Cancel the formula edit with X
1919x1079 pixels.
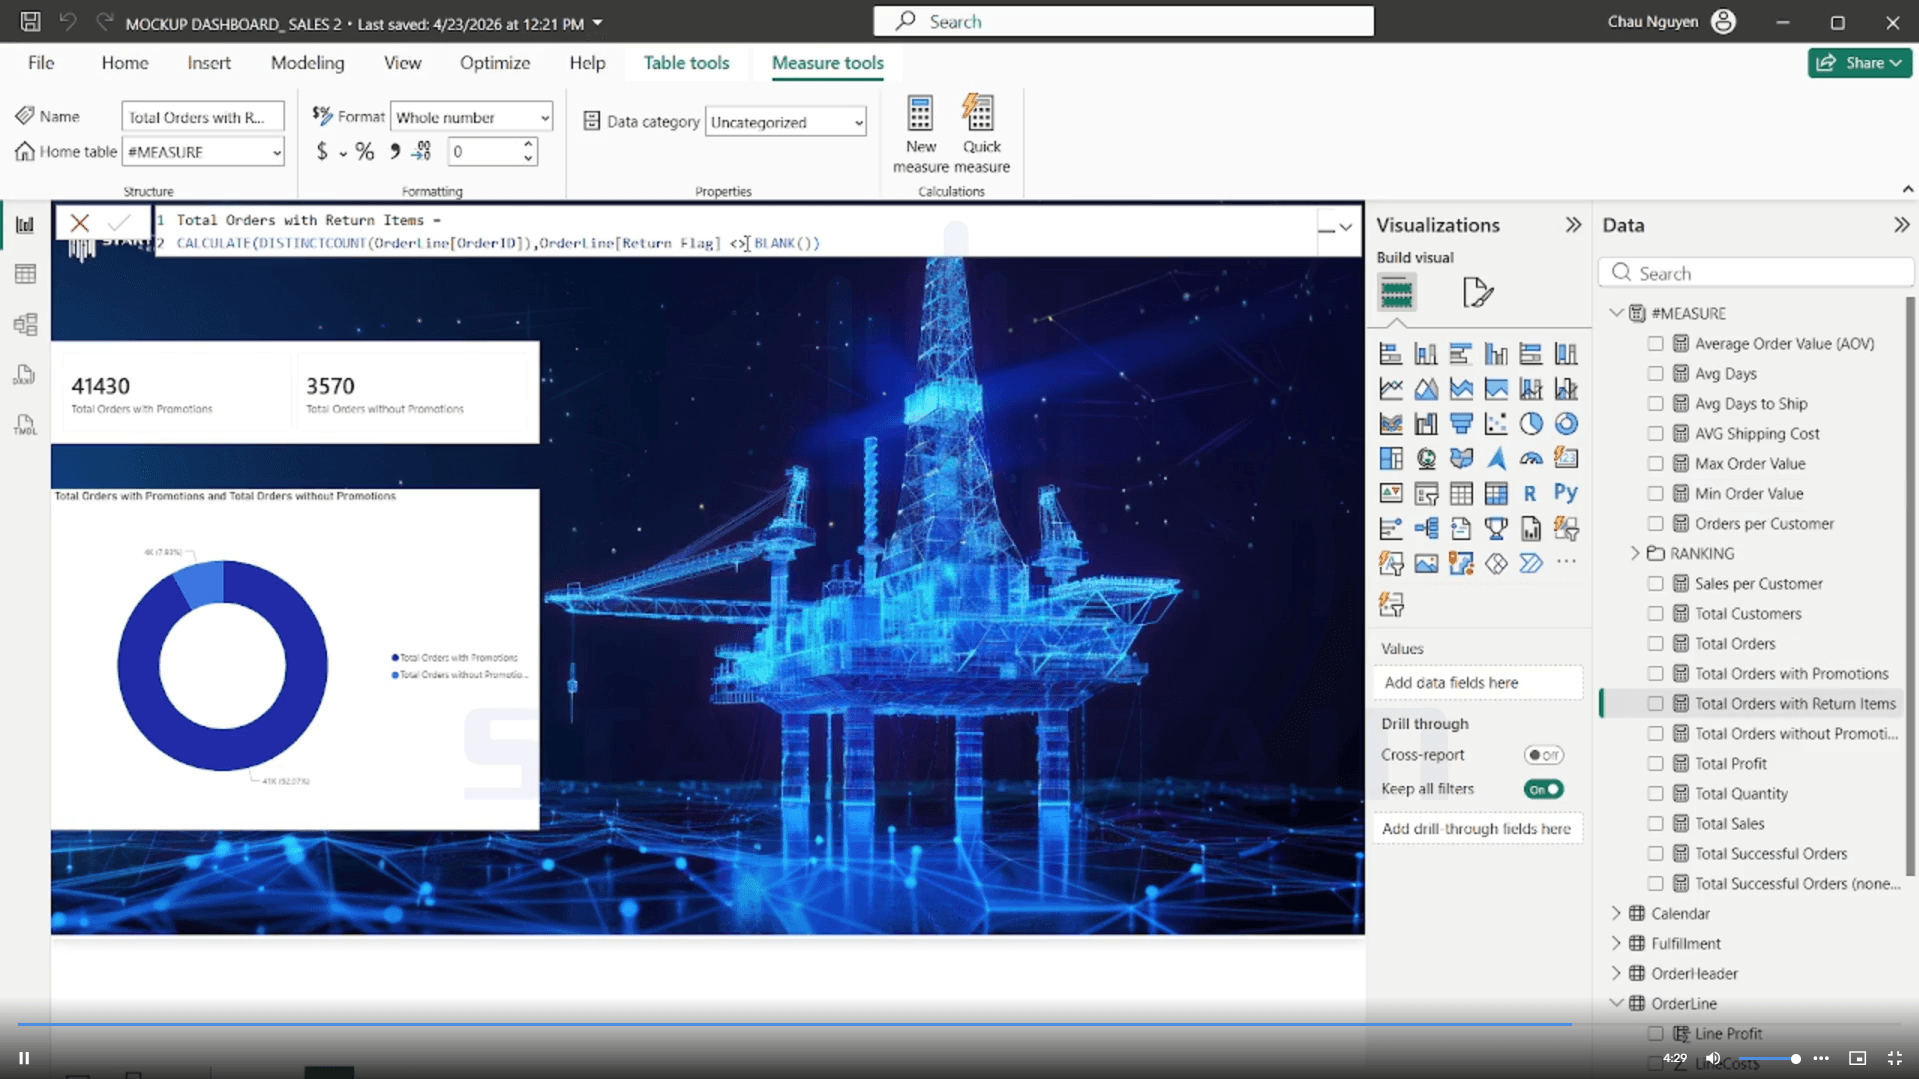[80, 223]
